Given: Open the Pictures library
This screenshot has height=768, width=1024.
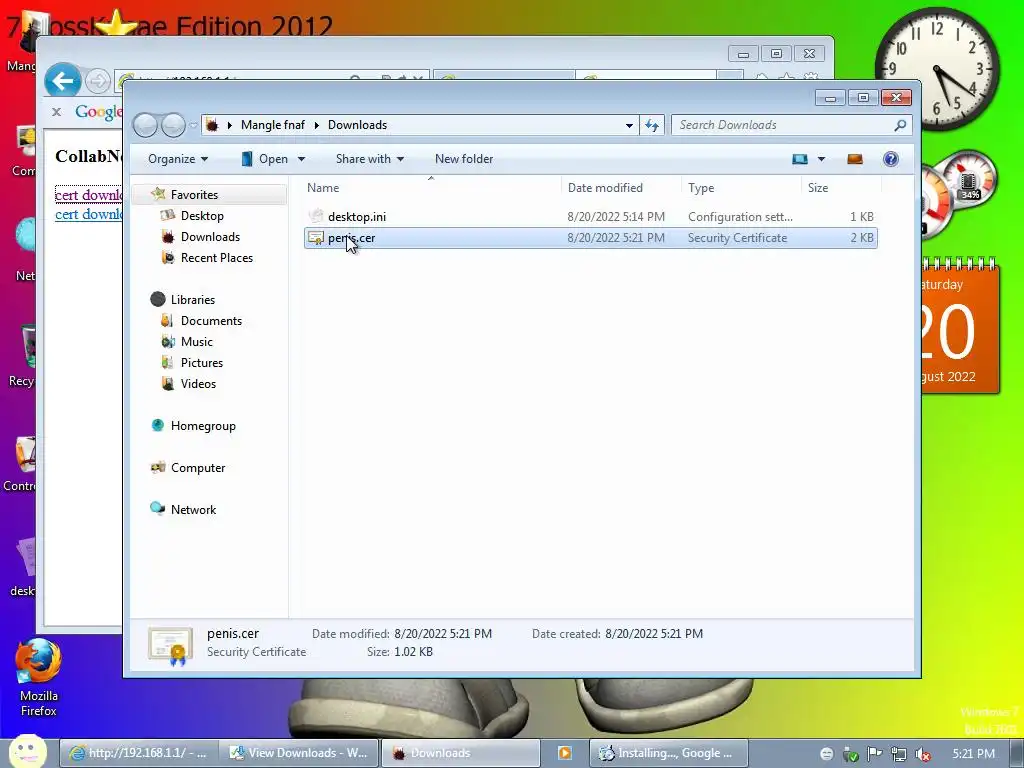Looking at the screenshot, I should [x=202, y=362].
